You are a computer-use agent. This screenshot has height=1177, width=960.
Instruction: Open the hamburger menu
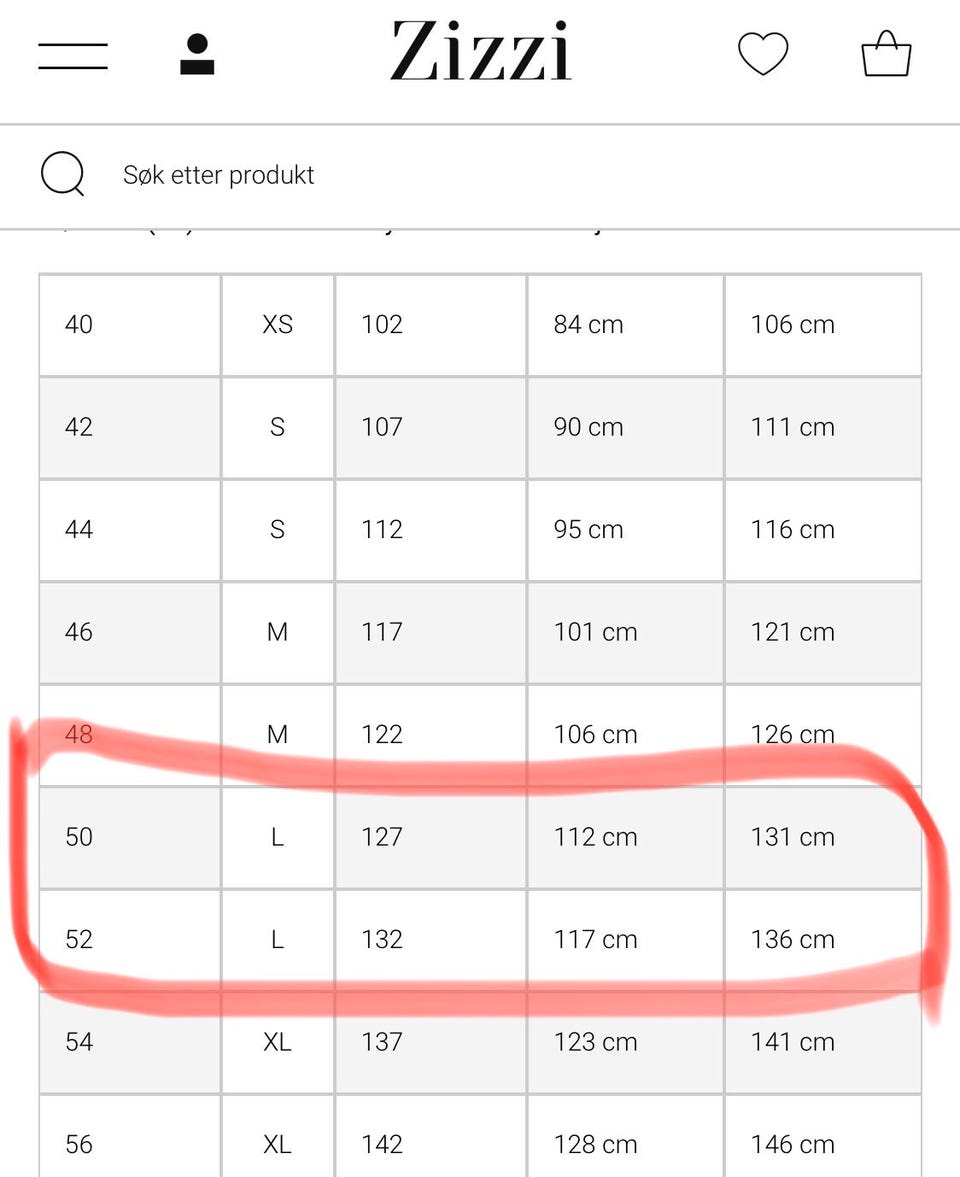point(73,56)
